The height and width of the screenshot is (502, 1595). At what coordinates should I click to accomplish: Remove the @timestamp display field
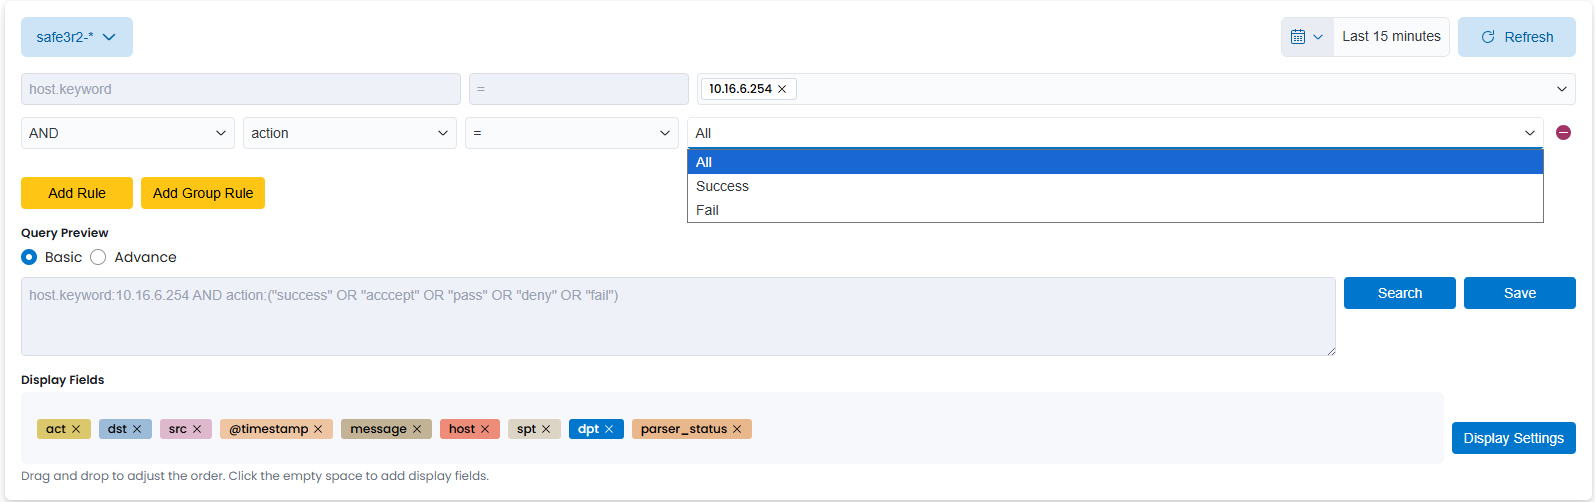(x=318, y=429)
